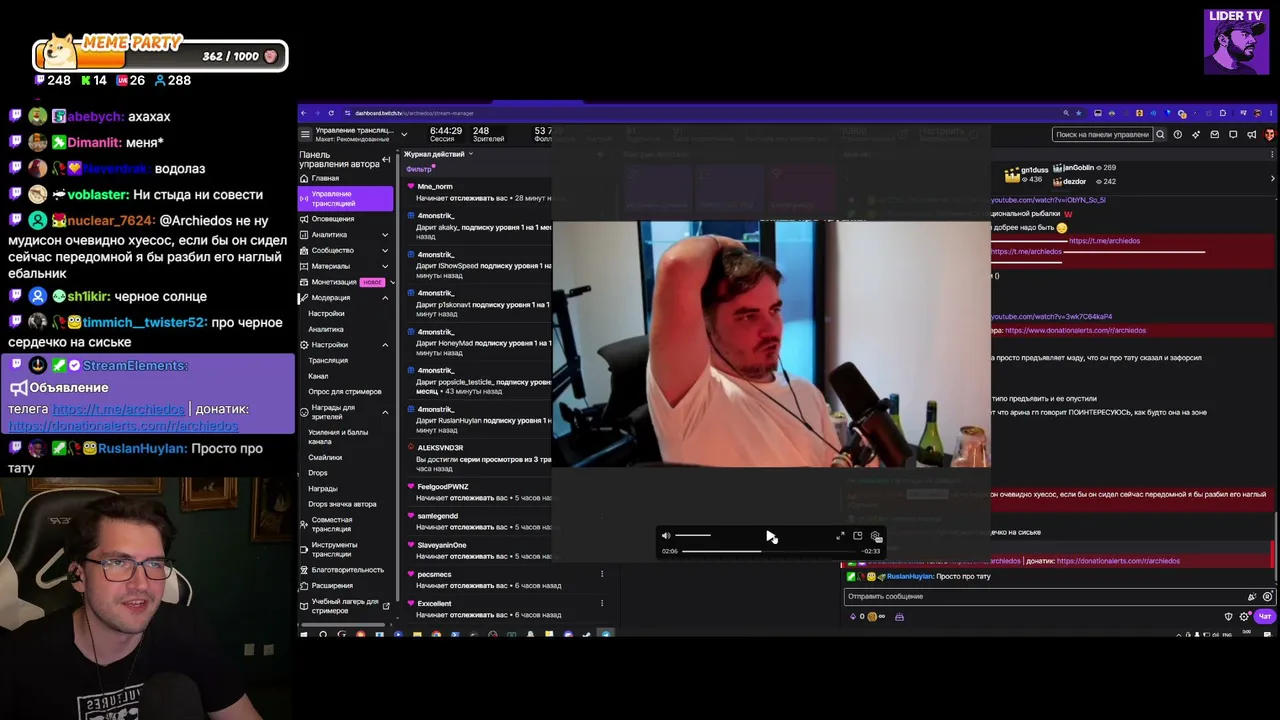The image size is (1280, 720).
Task: Enter fullscreen on the video player
Action: click(x=840, y=536)
